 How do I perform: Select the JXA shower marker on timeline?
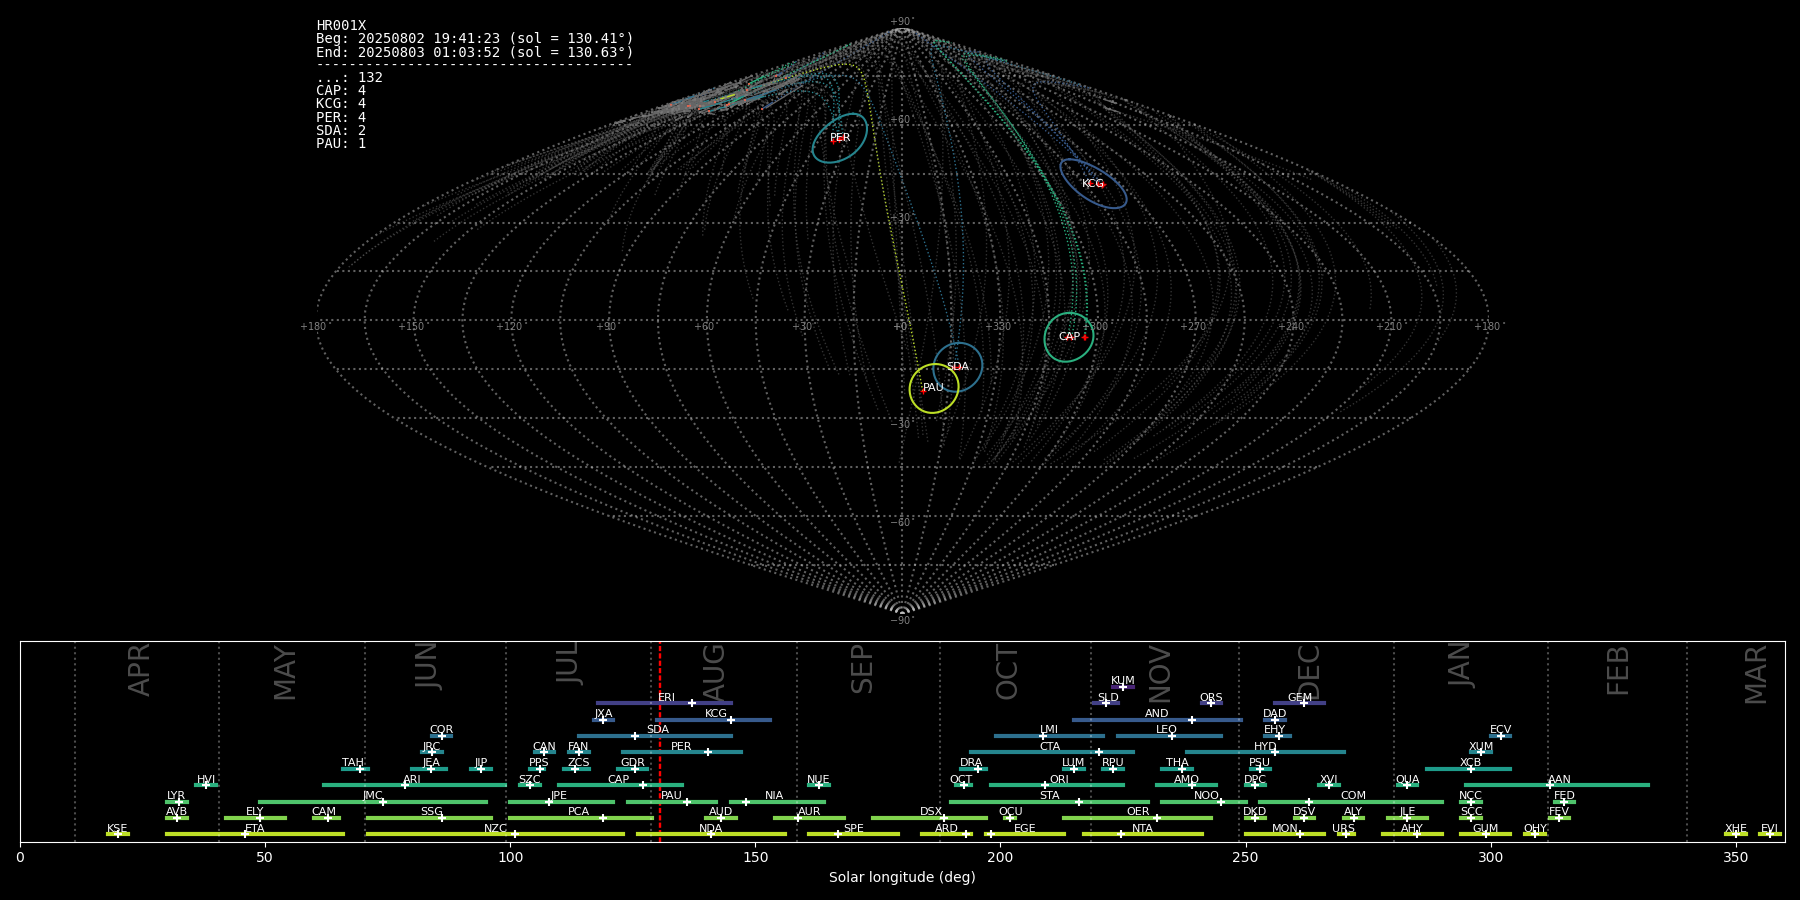[x=603, y=720]
